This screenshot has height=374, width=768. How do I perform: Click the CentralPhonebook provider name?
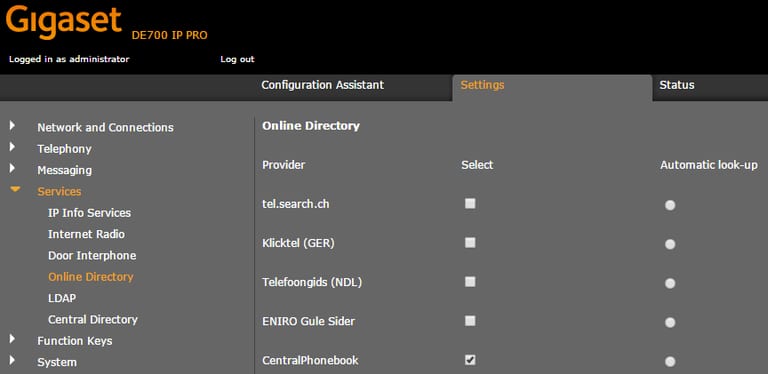[x=310, y=360]
